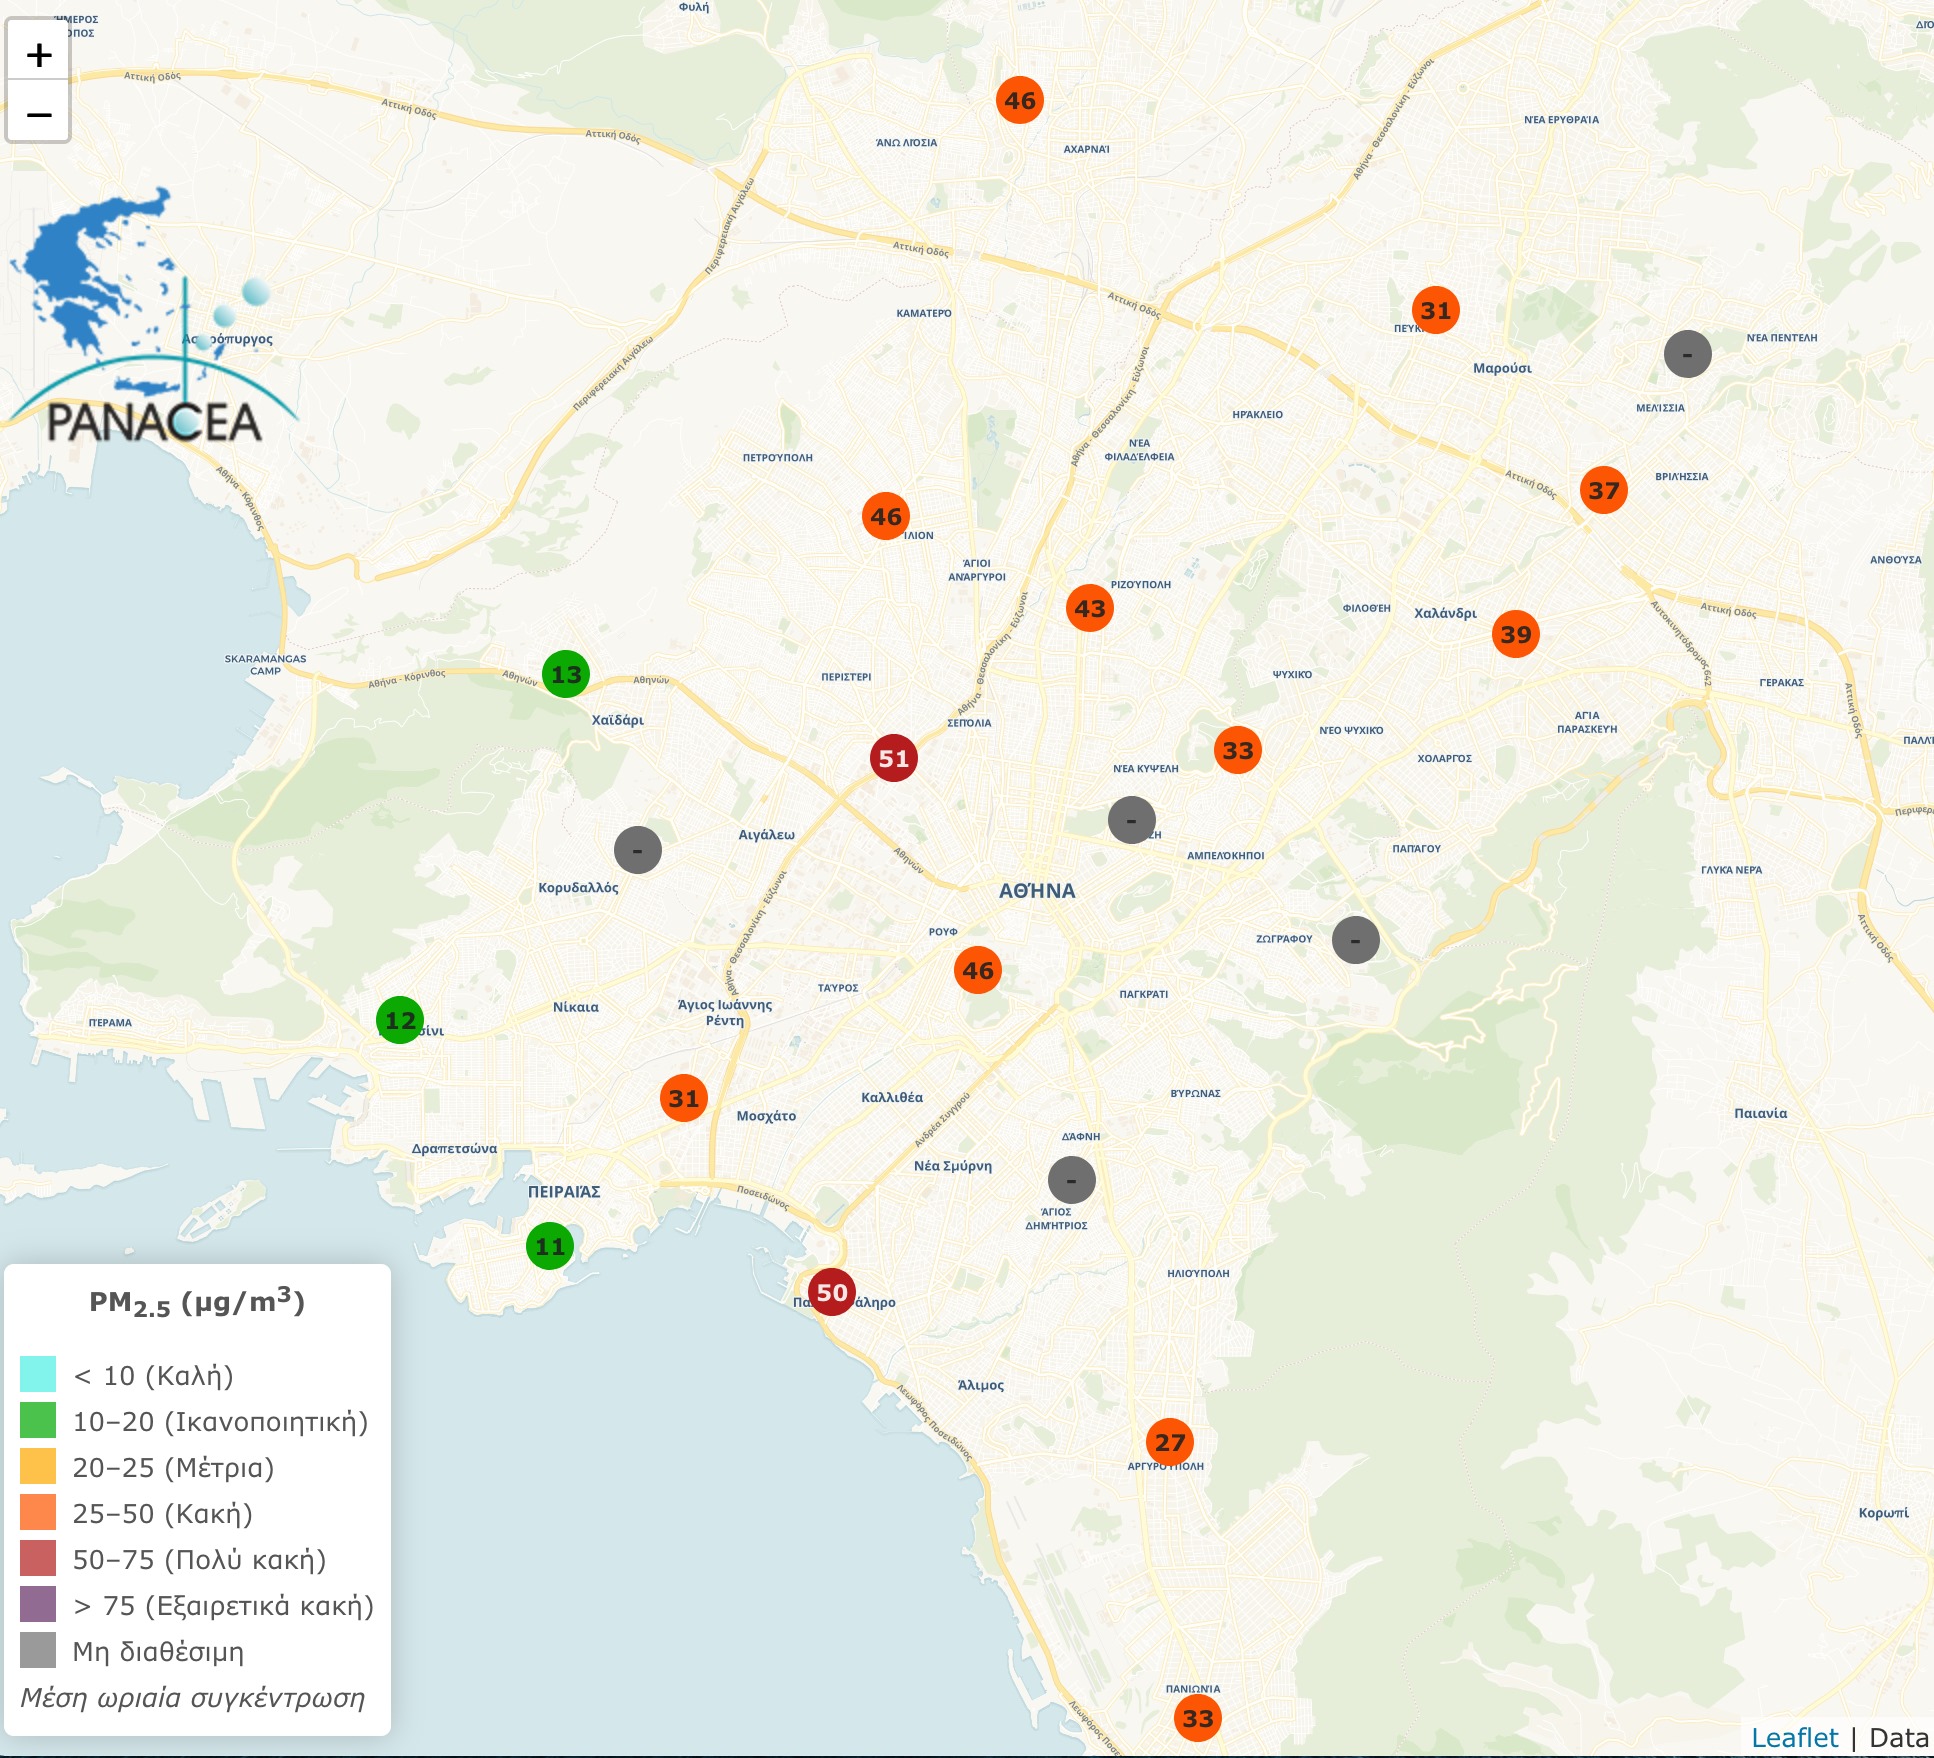Click the orange 43 sensor marker
This screenshot has width=1934, height=1758.
coord(1089,608)
